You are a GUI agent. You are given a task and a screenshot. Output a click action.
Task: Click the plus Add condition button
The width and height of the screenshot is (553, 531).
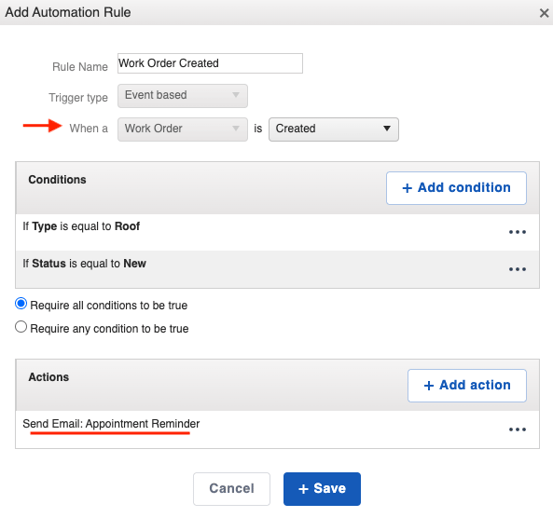456,188
